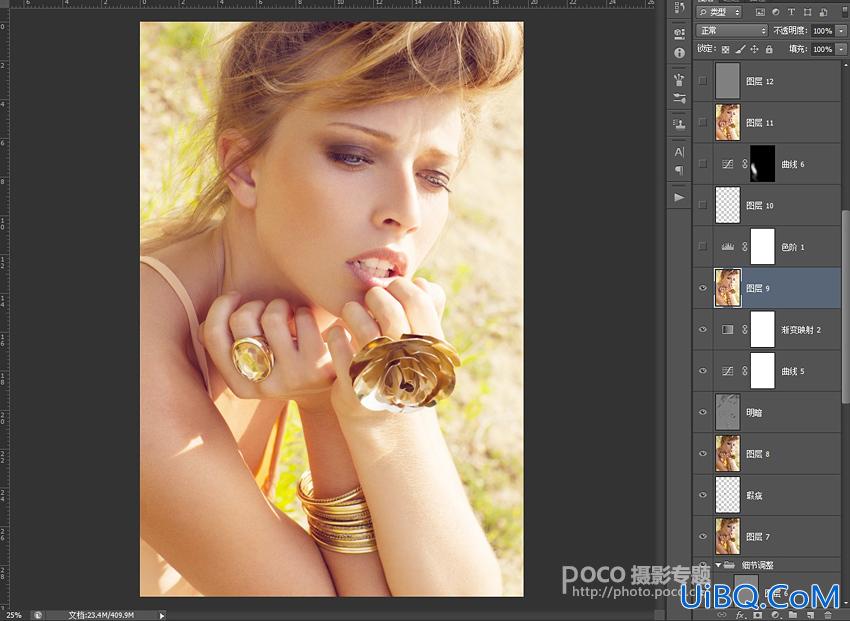Lock all padlock icon

[769, 49]
